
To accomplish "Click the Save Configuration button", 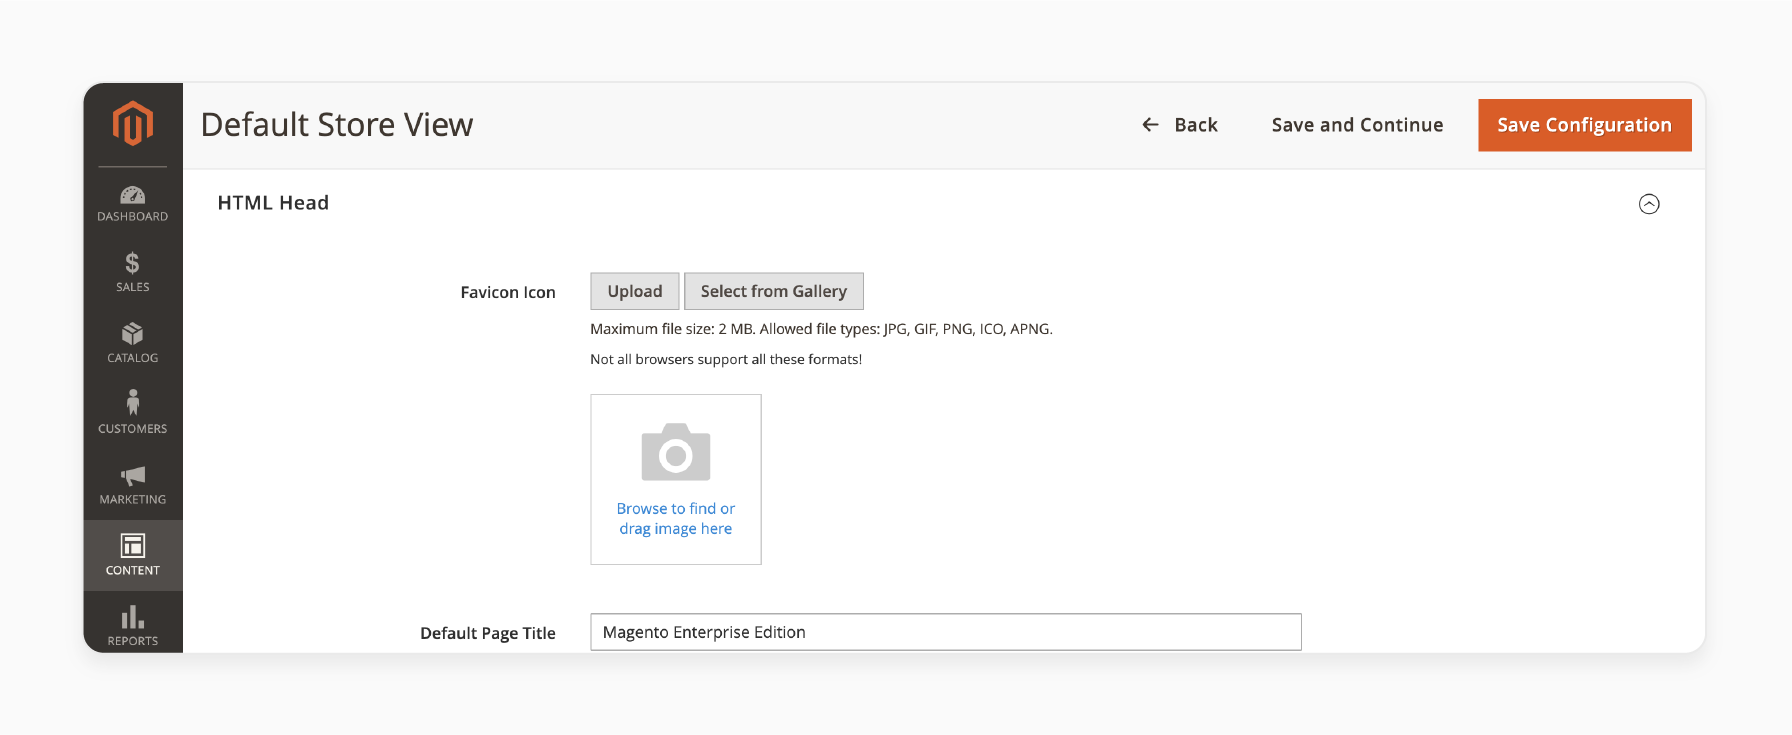I will (1584, 125).
